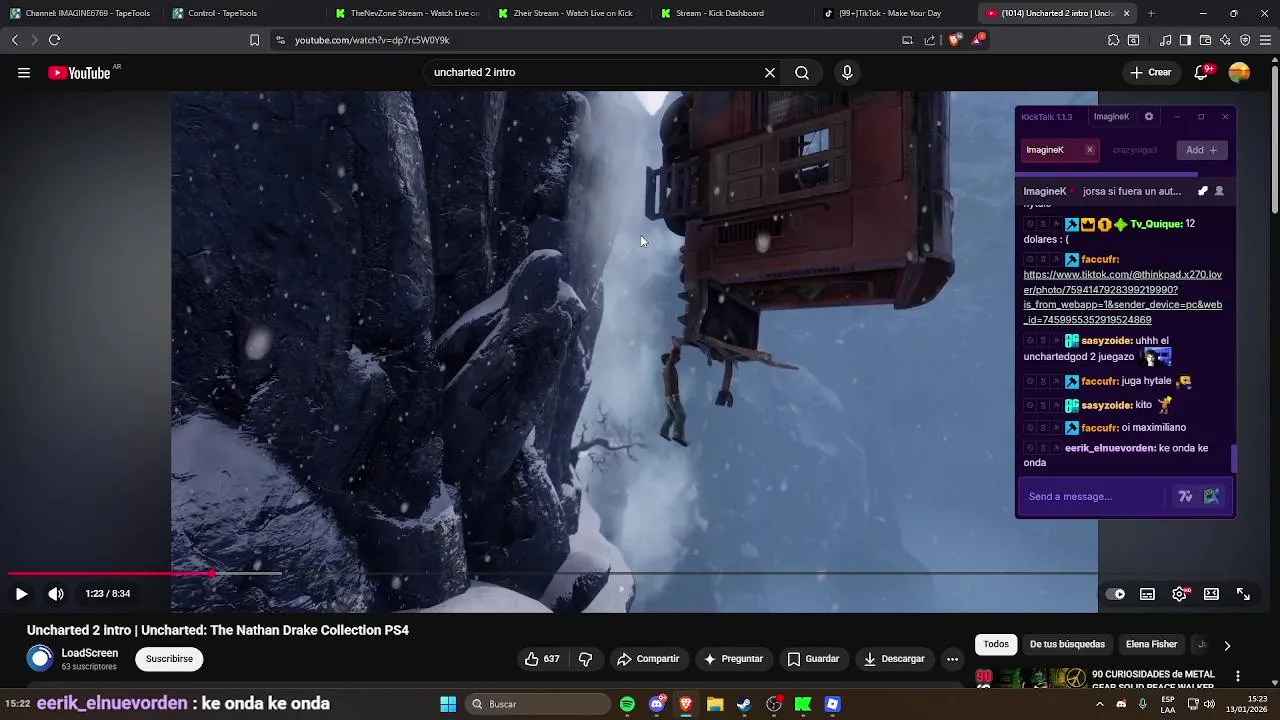
Task: Open the browser main hamburger menu
Action: [x=1266, y=40]
